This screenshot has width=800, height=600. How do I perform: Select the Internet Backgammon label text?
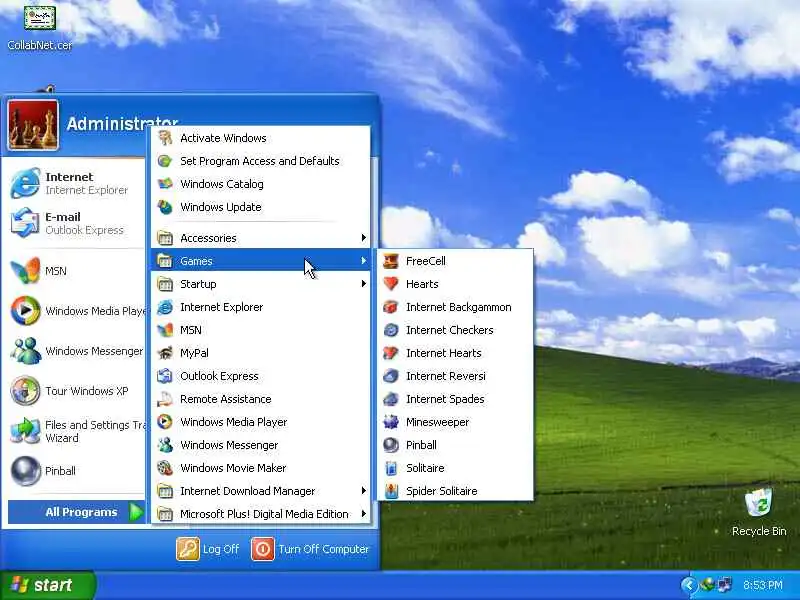point(459,307)
